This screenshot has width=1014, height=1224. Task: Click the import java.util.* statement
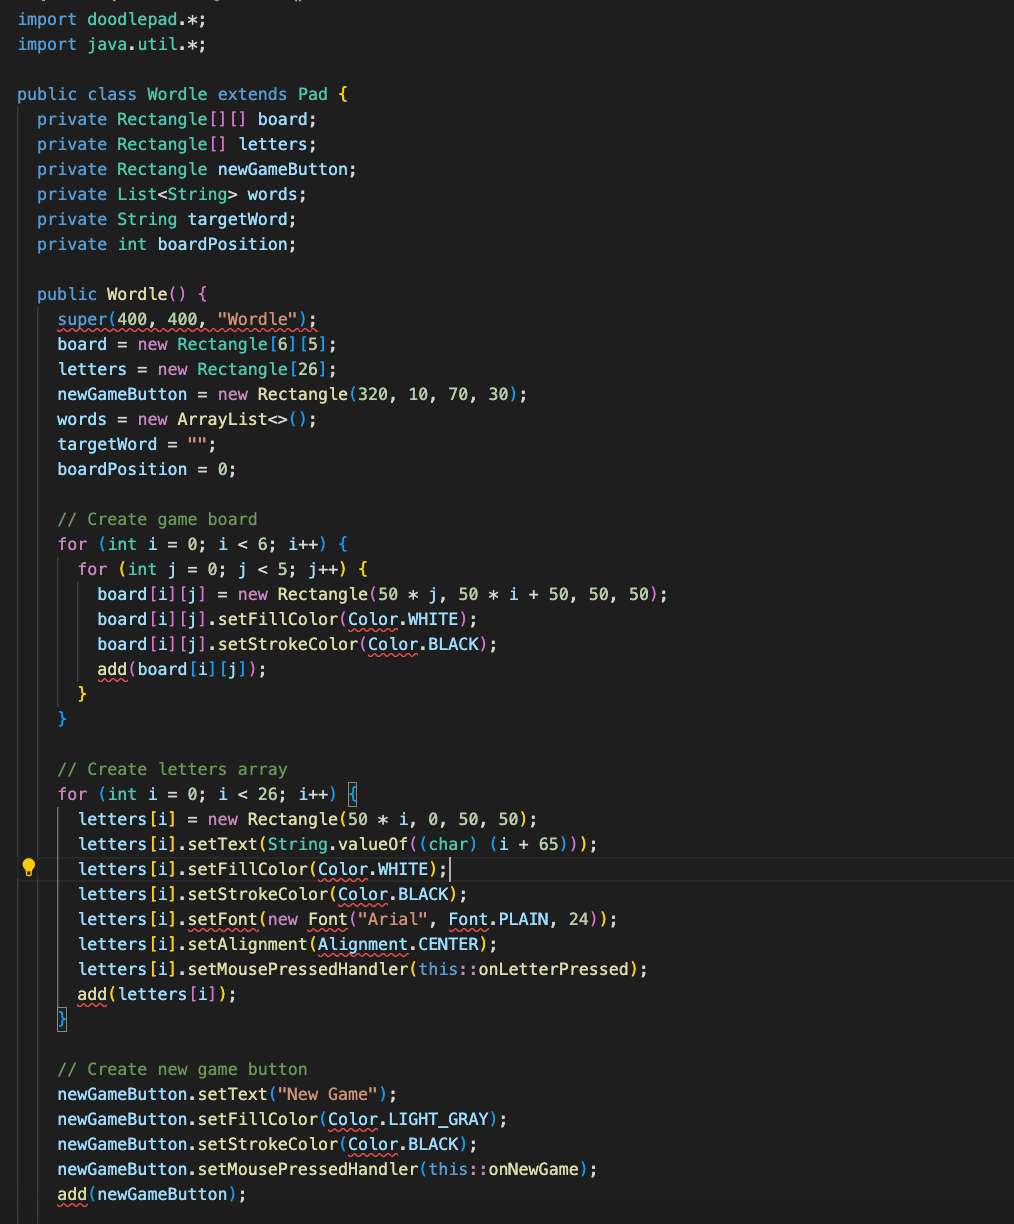[110, 43]
